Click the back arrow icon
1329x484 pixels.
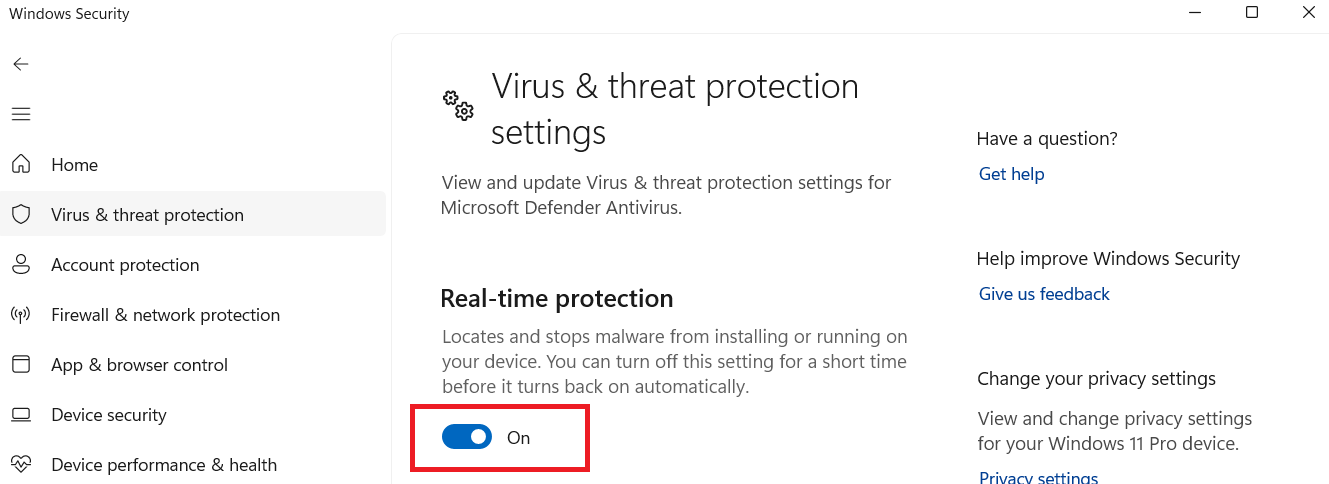(20, 64)
